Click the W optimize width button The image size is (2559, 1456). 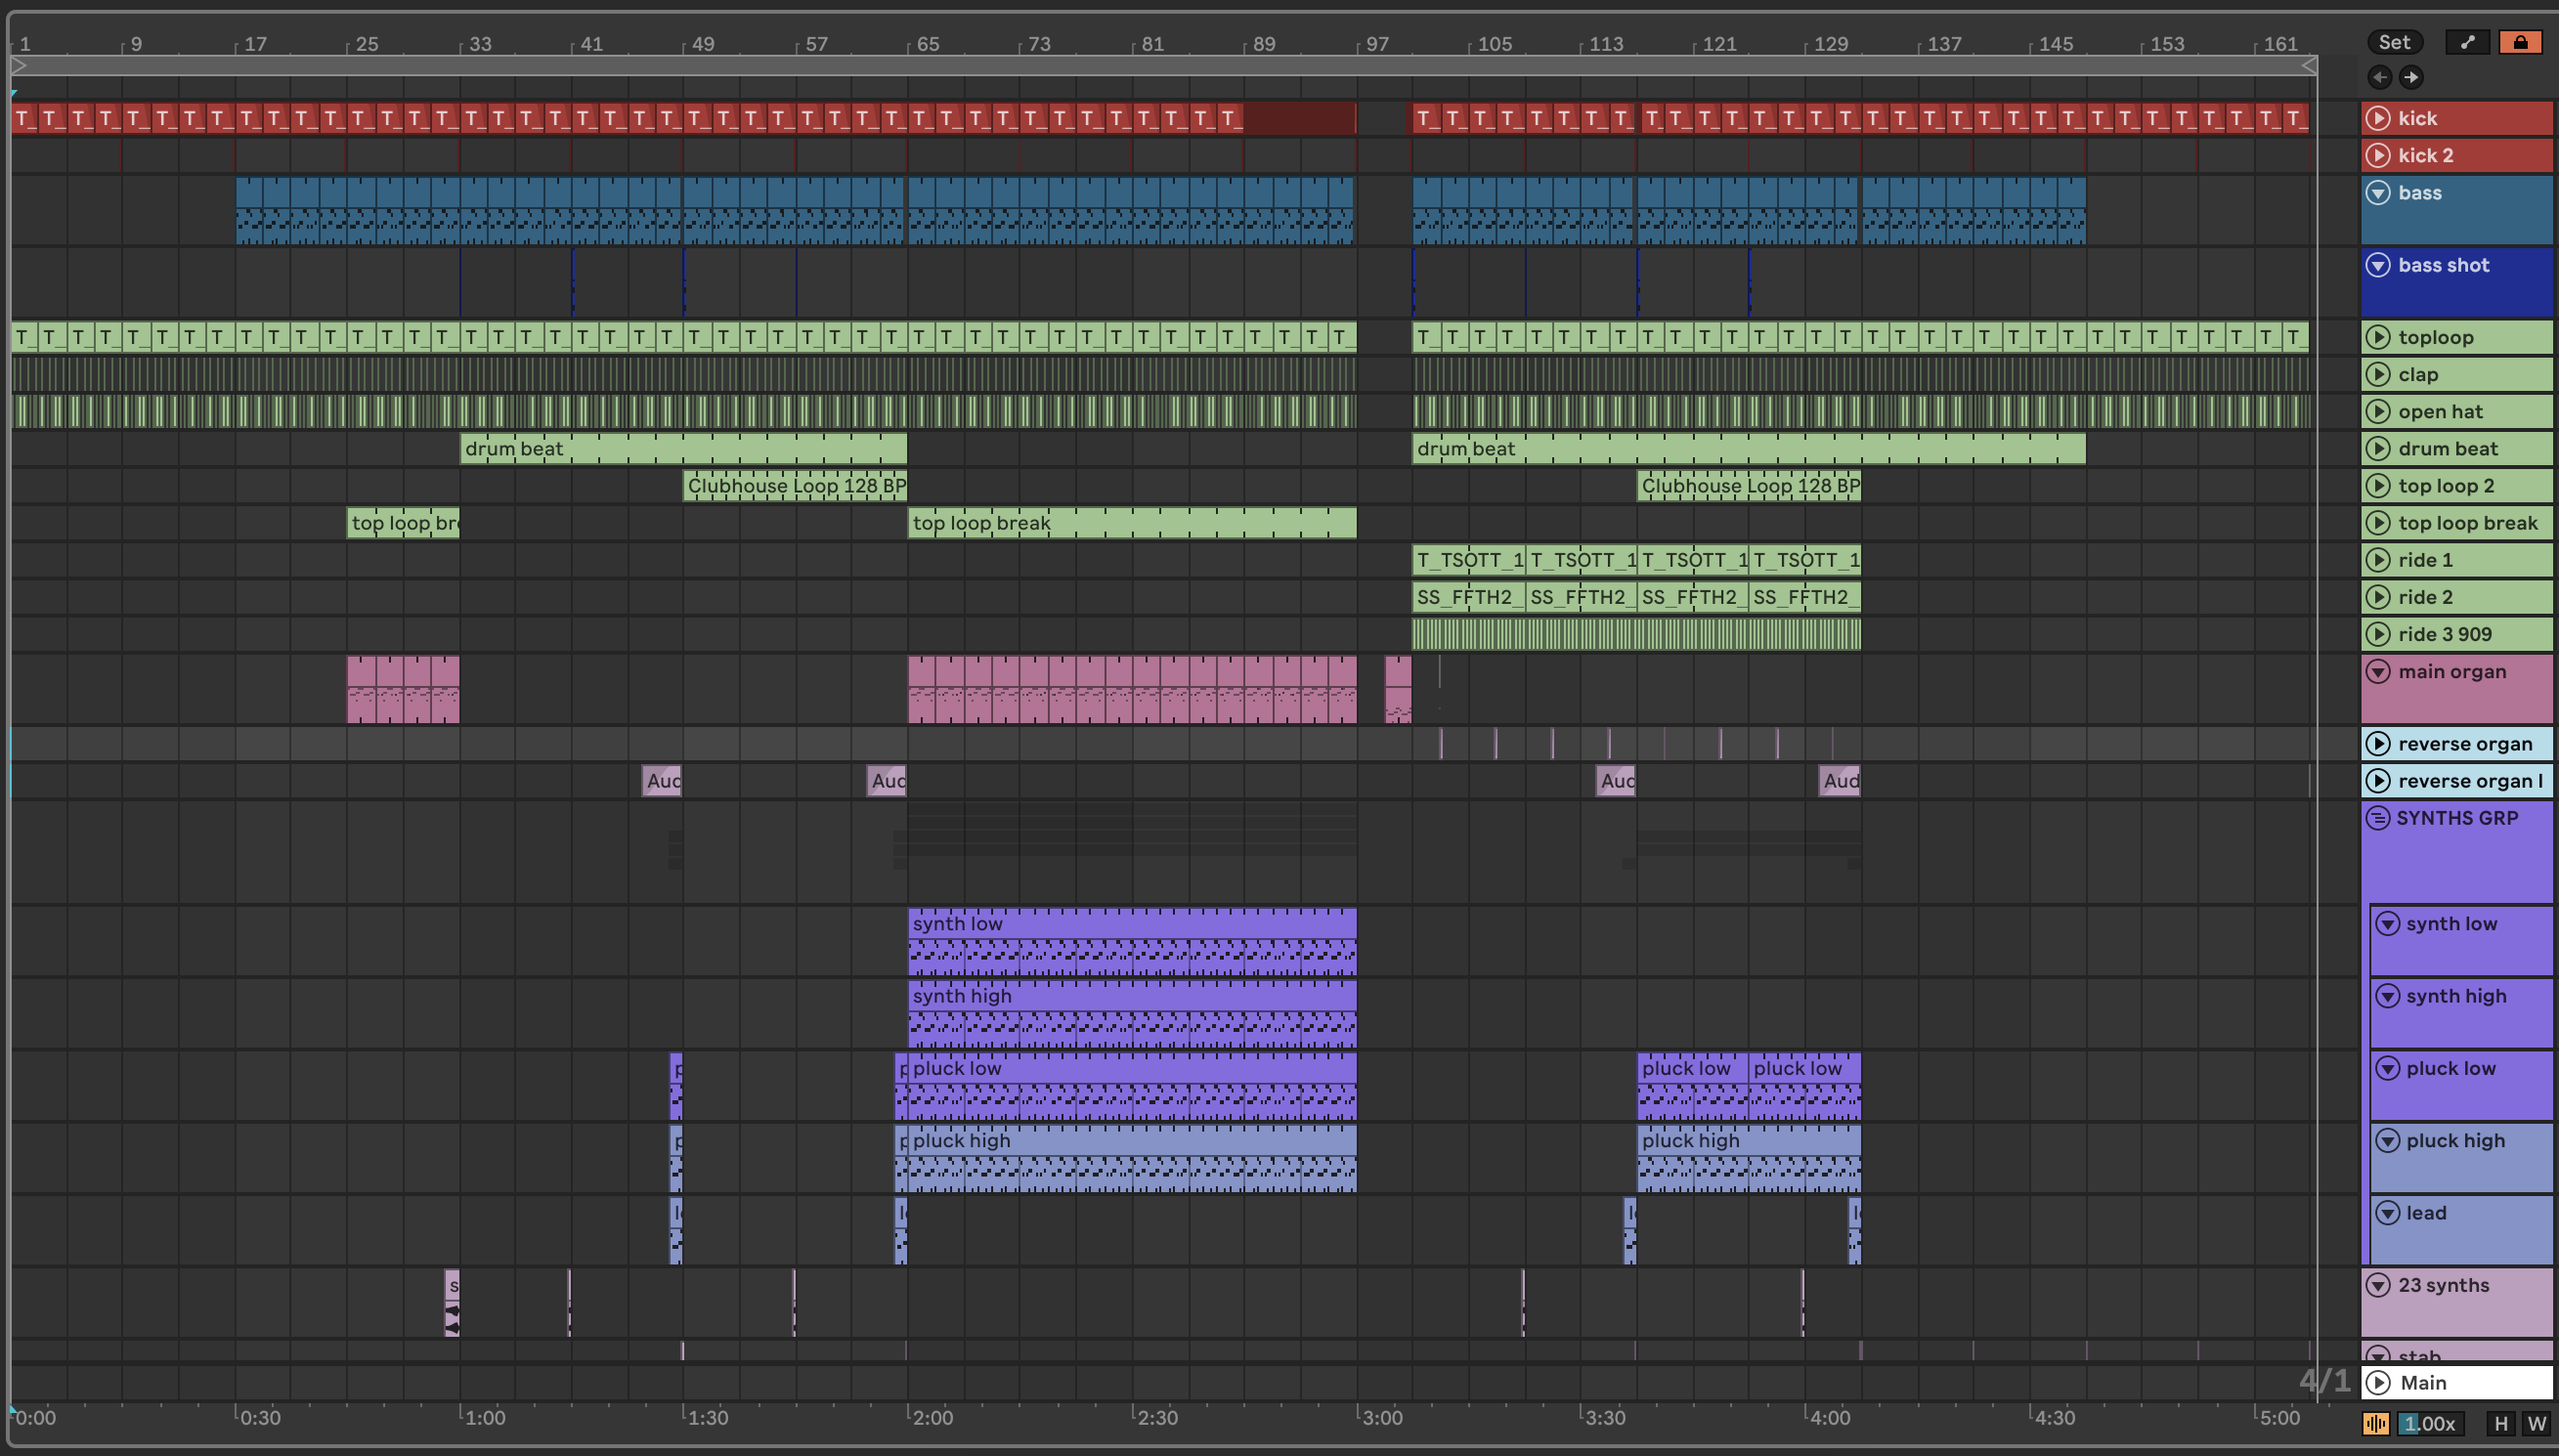(2536, 1423)
